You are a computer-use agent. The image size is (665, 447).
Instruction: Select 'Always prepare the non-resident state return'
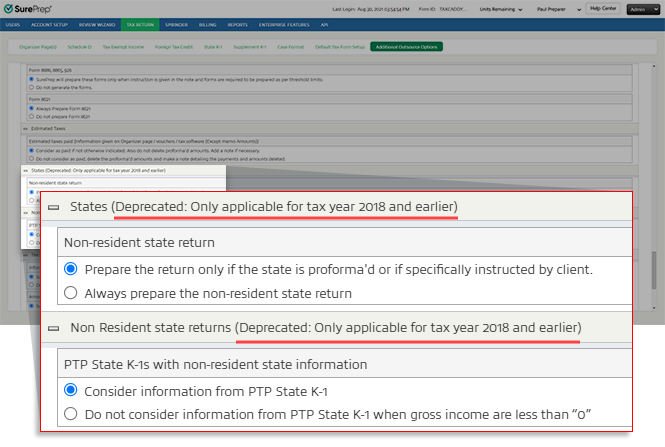[x=70, y=293]
